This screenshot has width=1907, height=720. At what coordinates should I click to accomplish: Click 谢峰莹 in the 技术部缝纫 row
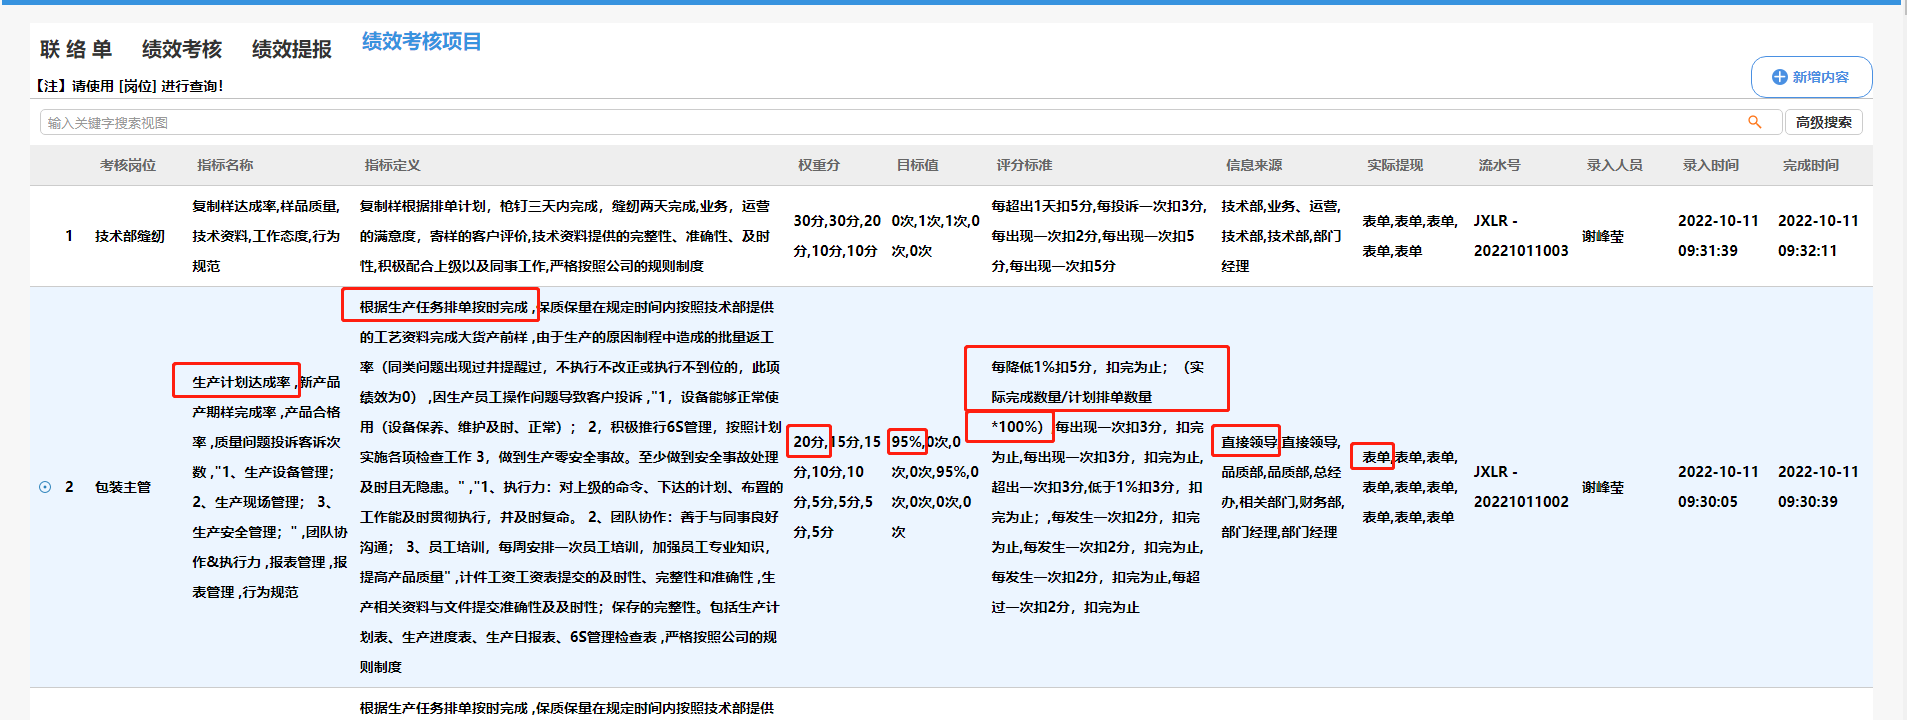1603,236
